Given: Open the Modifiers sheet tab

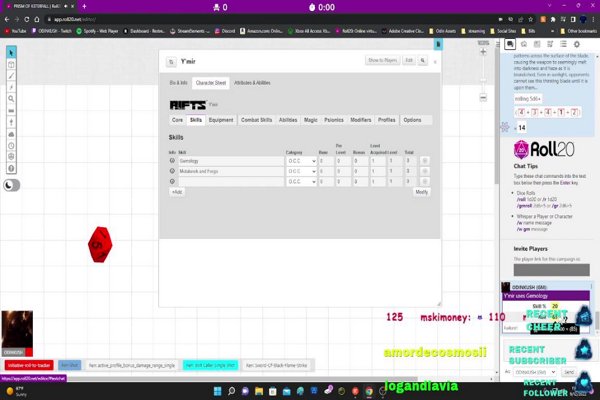Looking at the screenshot, I should click(361, 120).
